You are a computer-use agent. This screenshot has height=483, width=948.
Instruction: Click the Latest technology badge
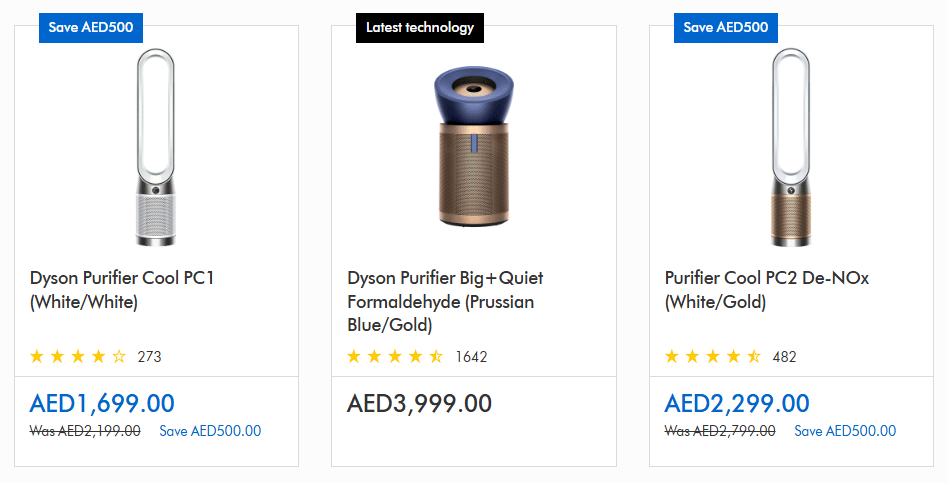tap(420, 27)
